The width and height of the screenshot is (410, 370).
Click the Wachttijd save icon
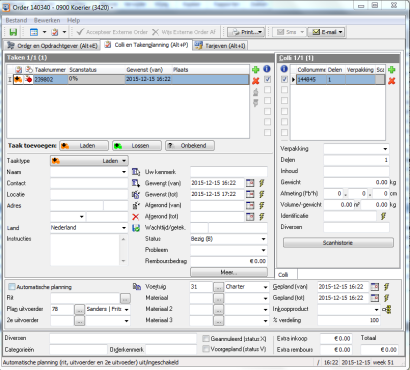(136, 228)
